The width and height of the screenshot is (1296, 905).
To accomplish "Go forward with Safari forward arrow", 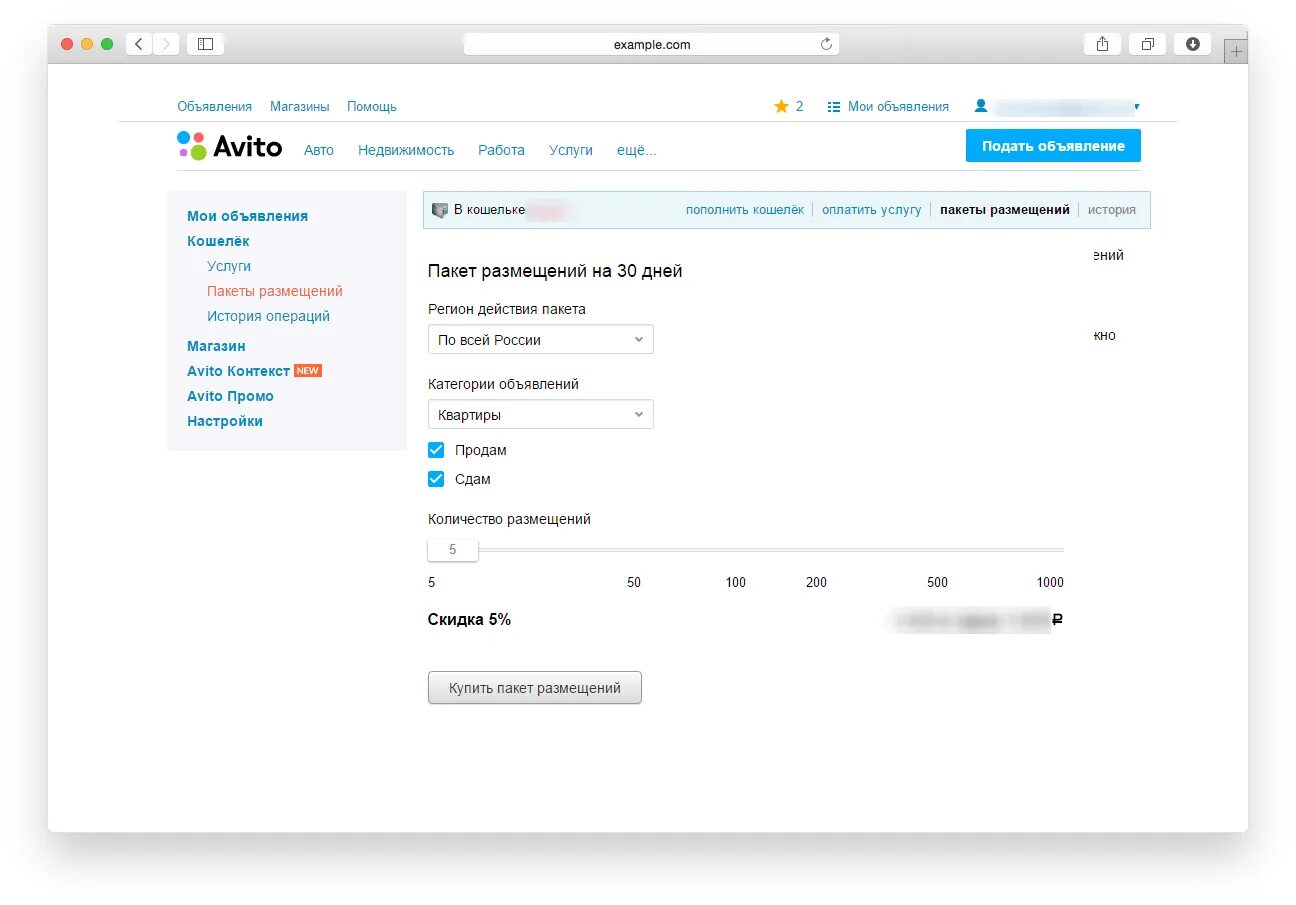I will (166, 44).
